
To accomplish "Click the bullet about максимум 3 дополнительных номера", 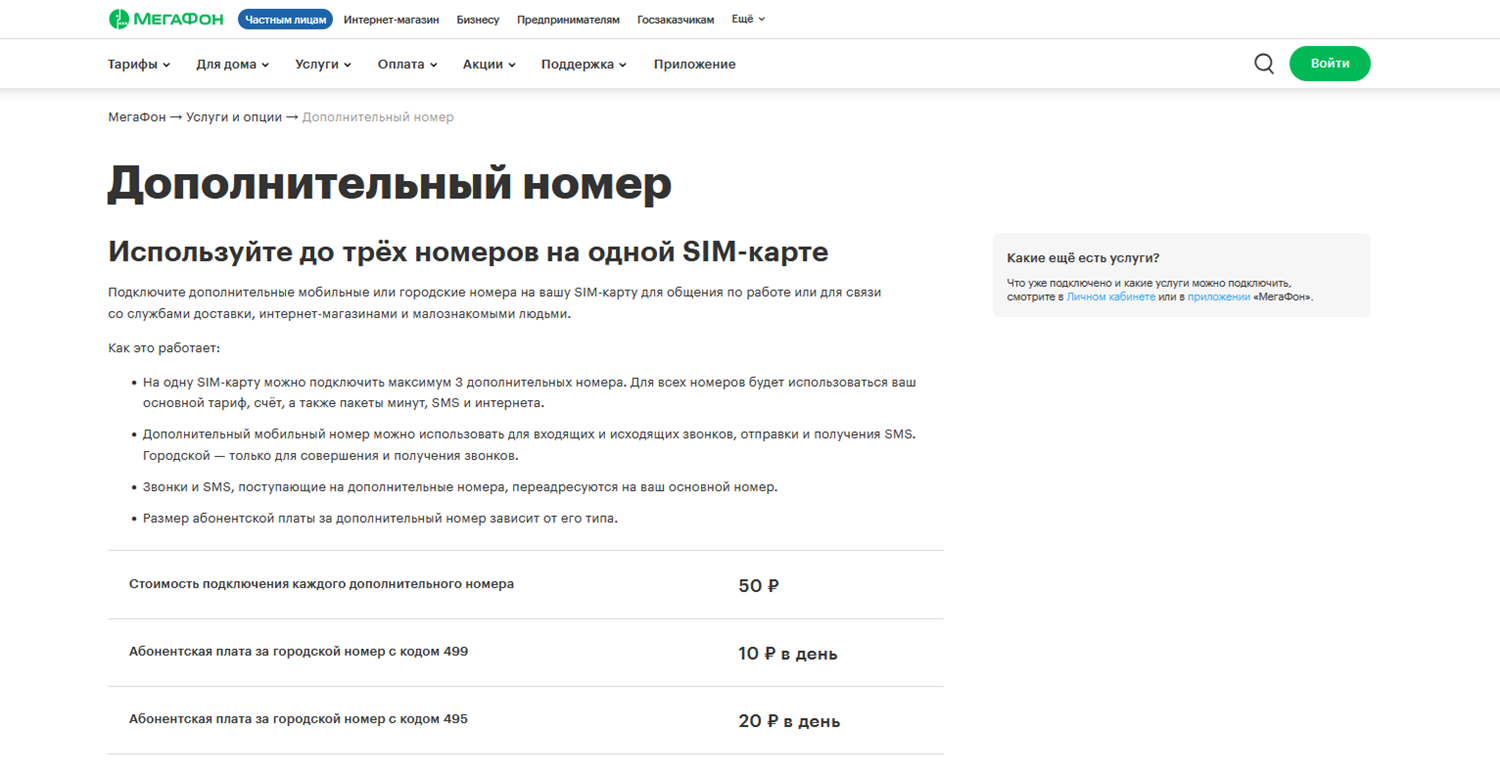I will point(529,392).
